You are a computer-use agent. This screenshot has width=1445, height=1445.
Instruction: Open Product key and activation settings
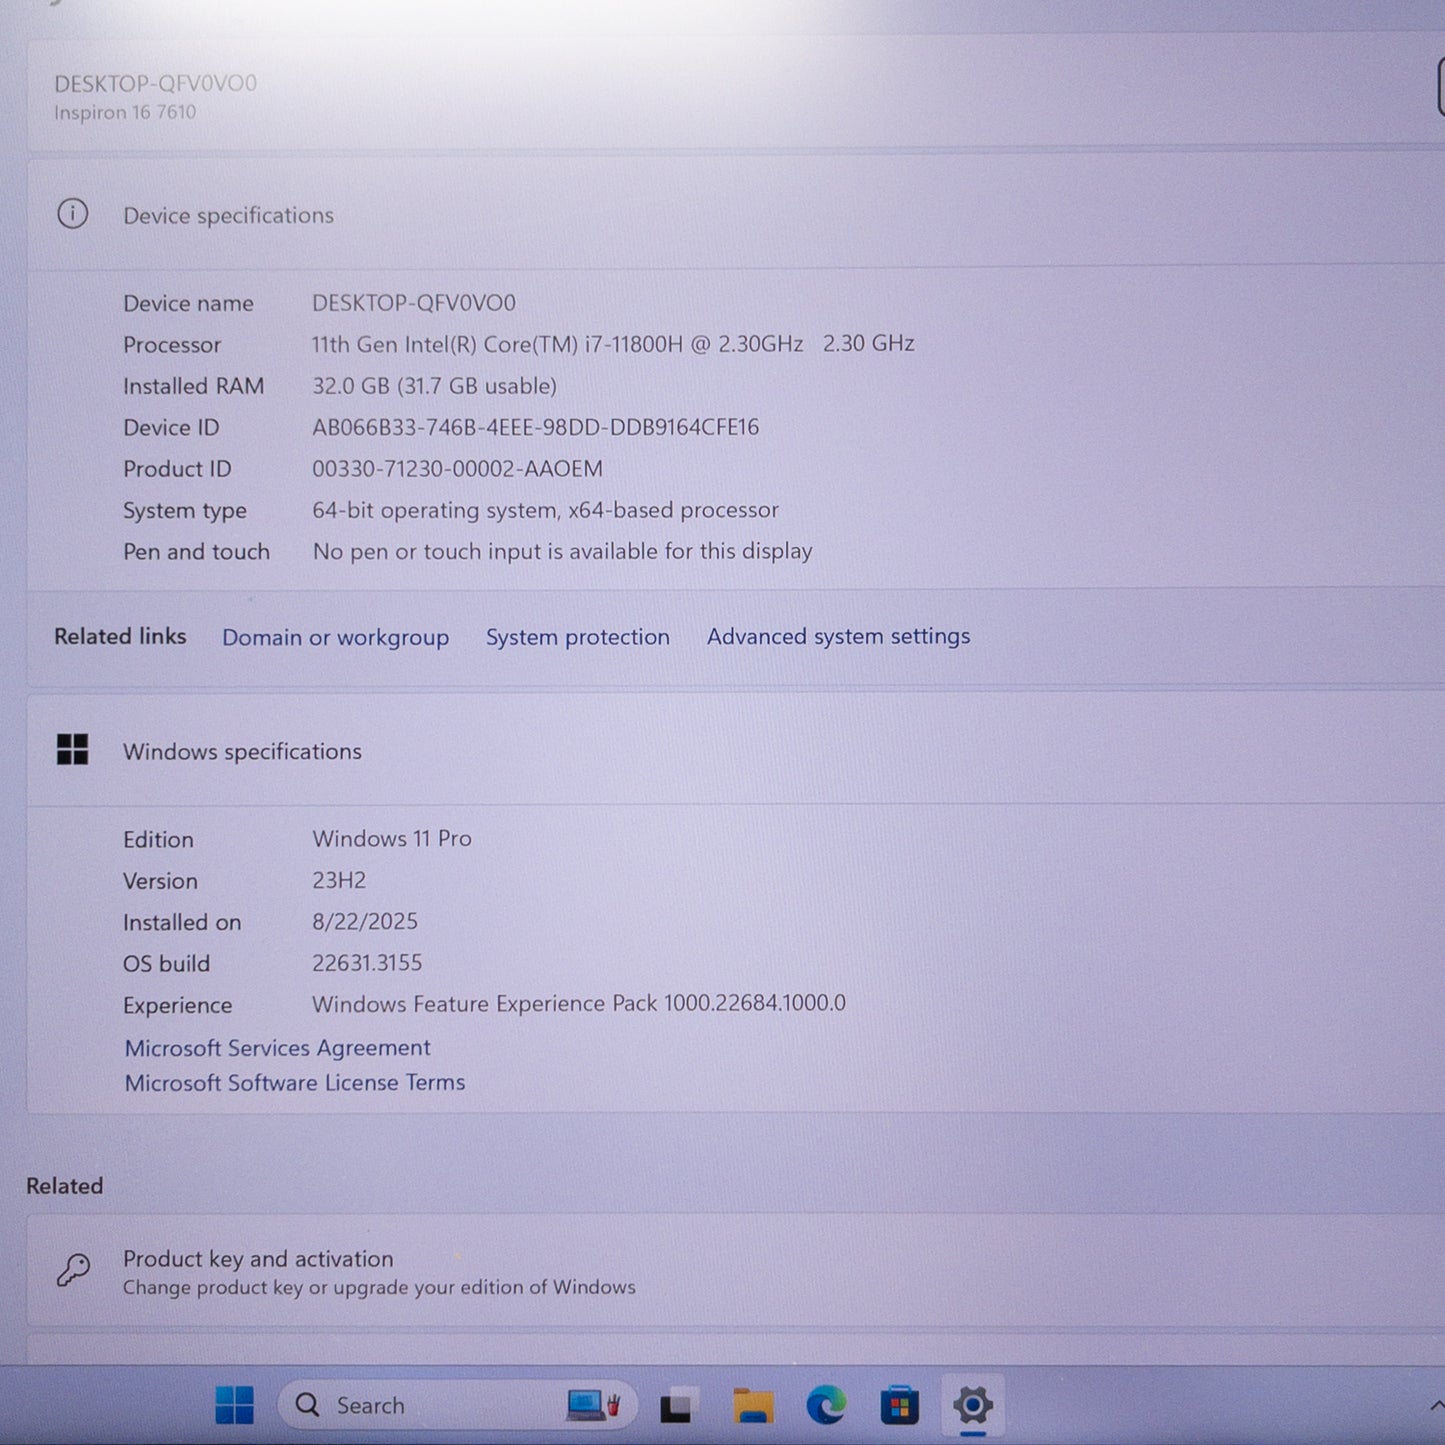pos(258,1259)
